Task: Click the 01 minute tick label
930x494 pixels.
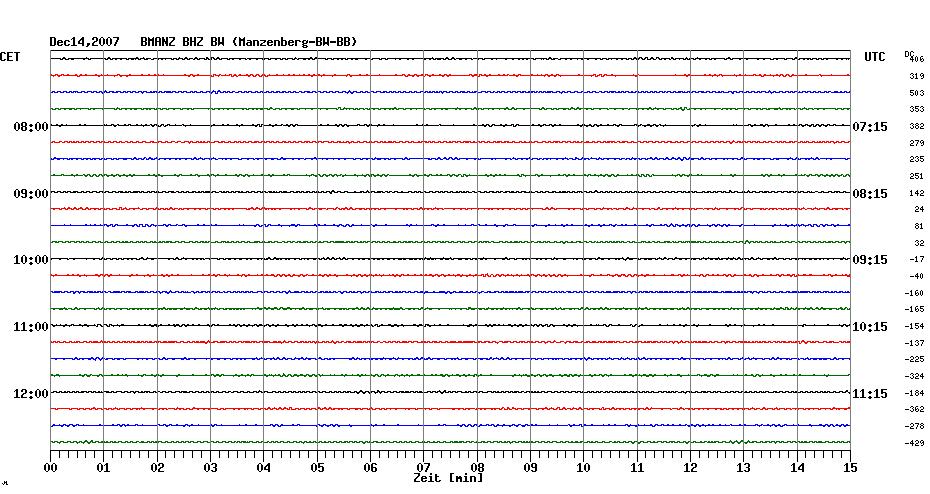Action: pos(104,468)
